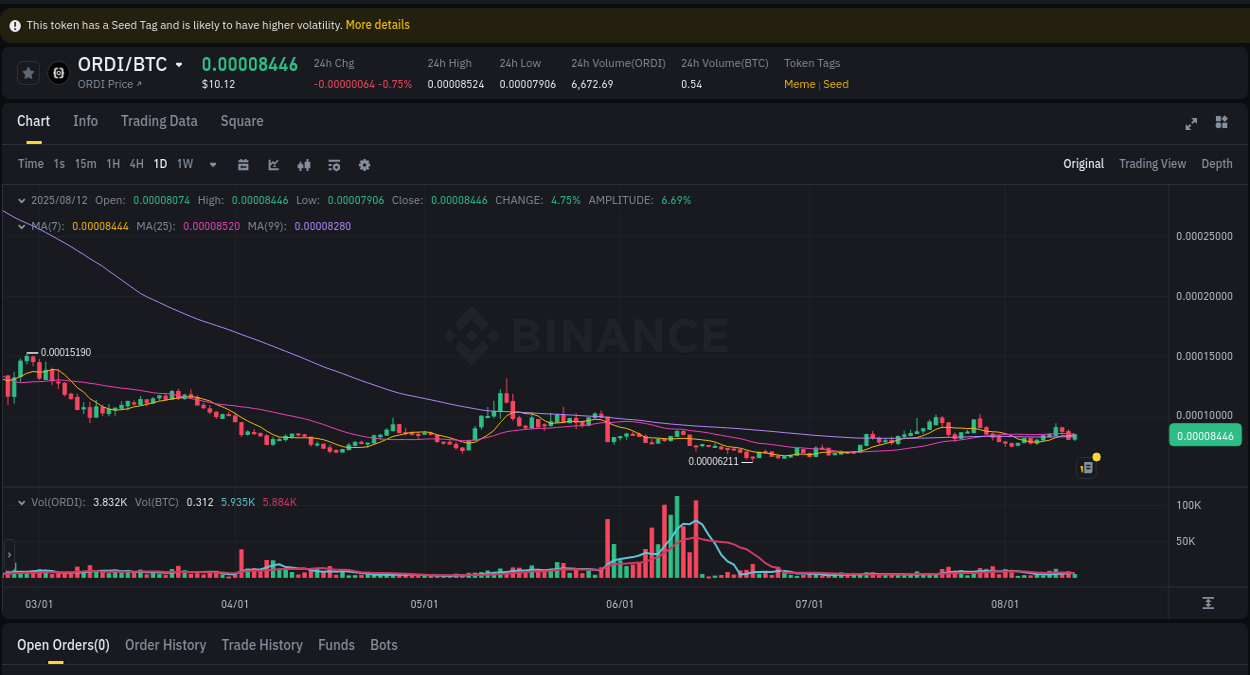1250x675 pixels.
Task: Open the Order History tab
Action: 165,645
